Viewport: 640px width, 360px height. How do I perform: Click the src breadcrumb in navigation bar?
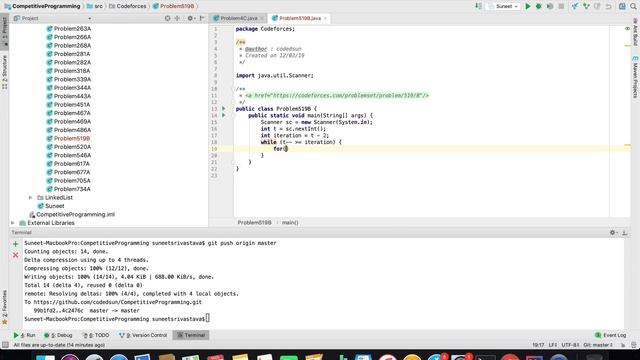95,6
